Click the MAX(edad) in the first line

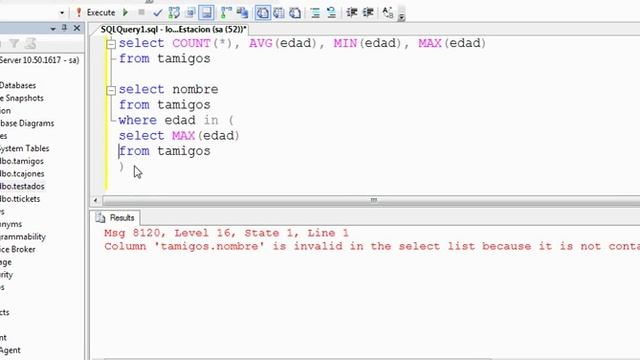pyautogui.click(x=452, y=43)
